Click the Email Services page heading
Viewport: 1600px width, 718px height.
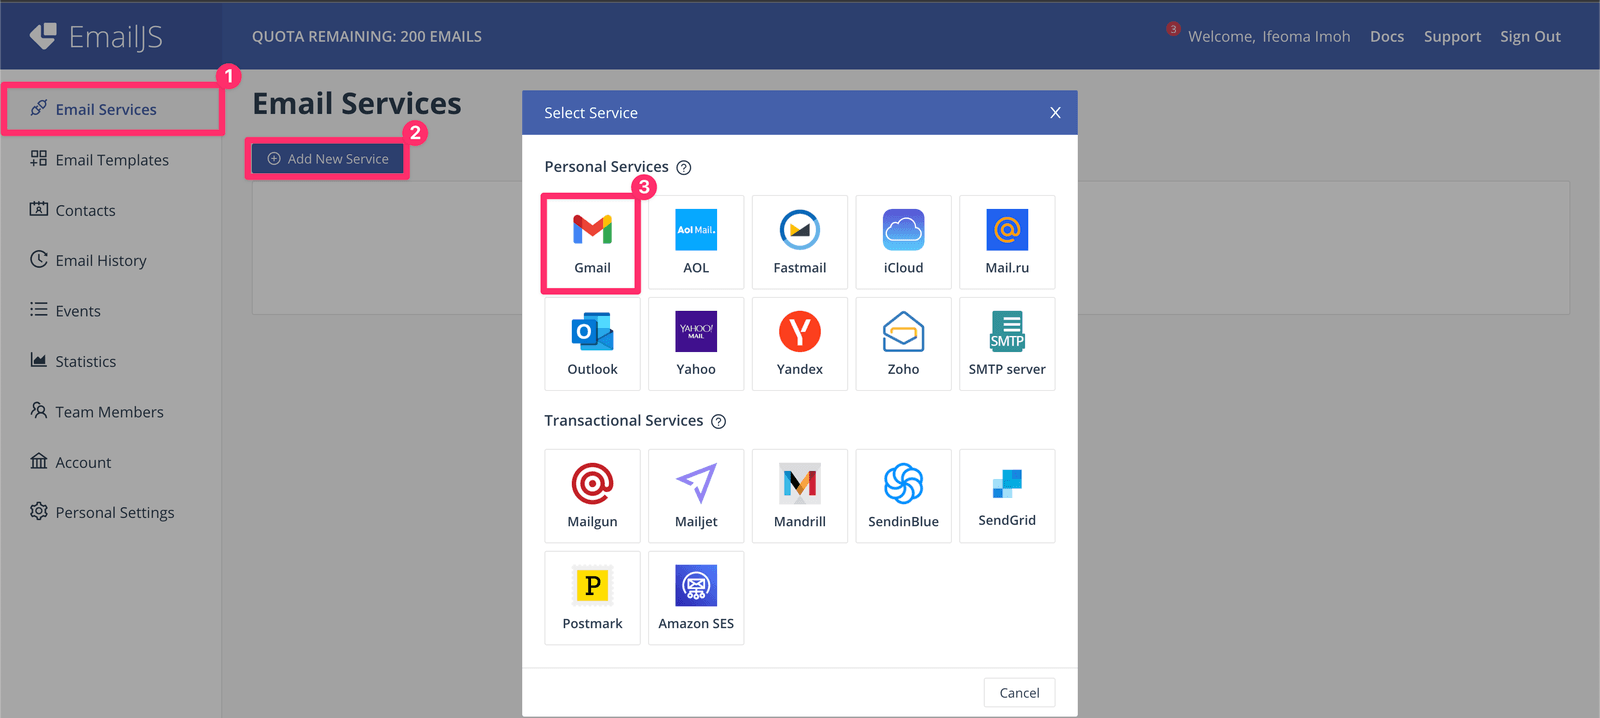[x=357, y=104]
